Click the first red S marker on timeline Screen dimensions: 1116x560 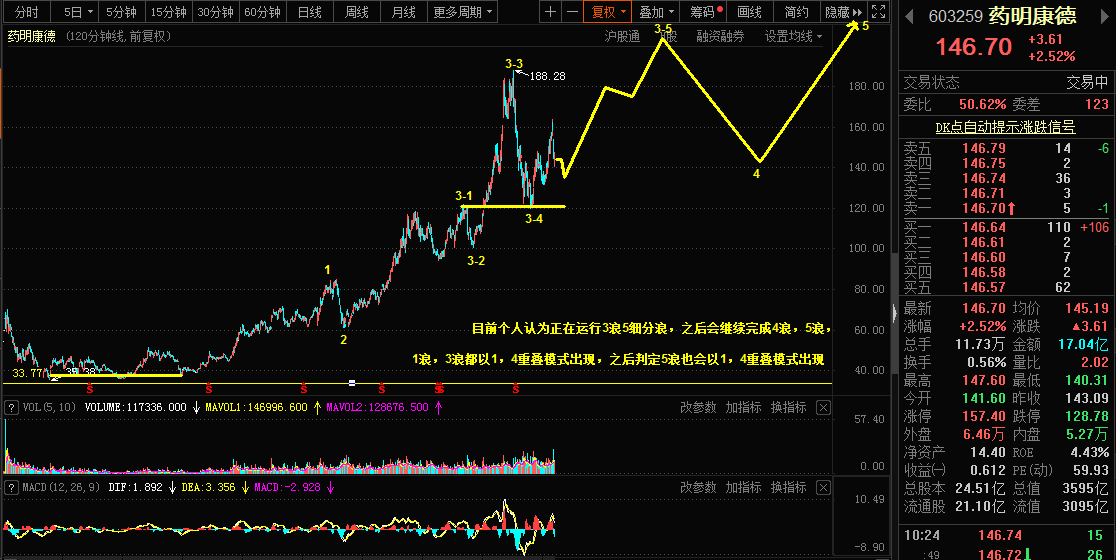(90, 389)
